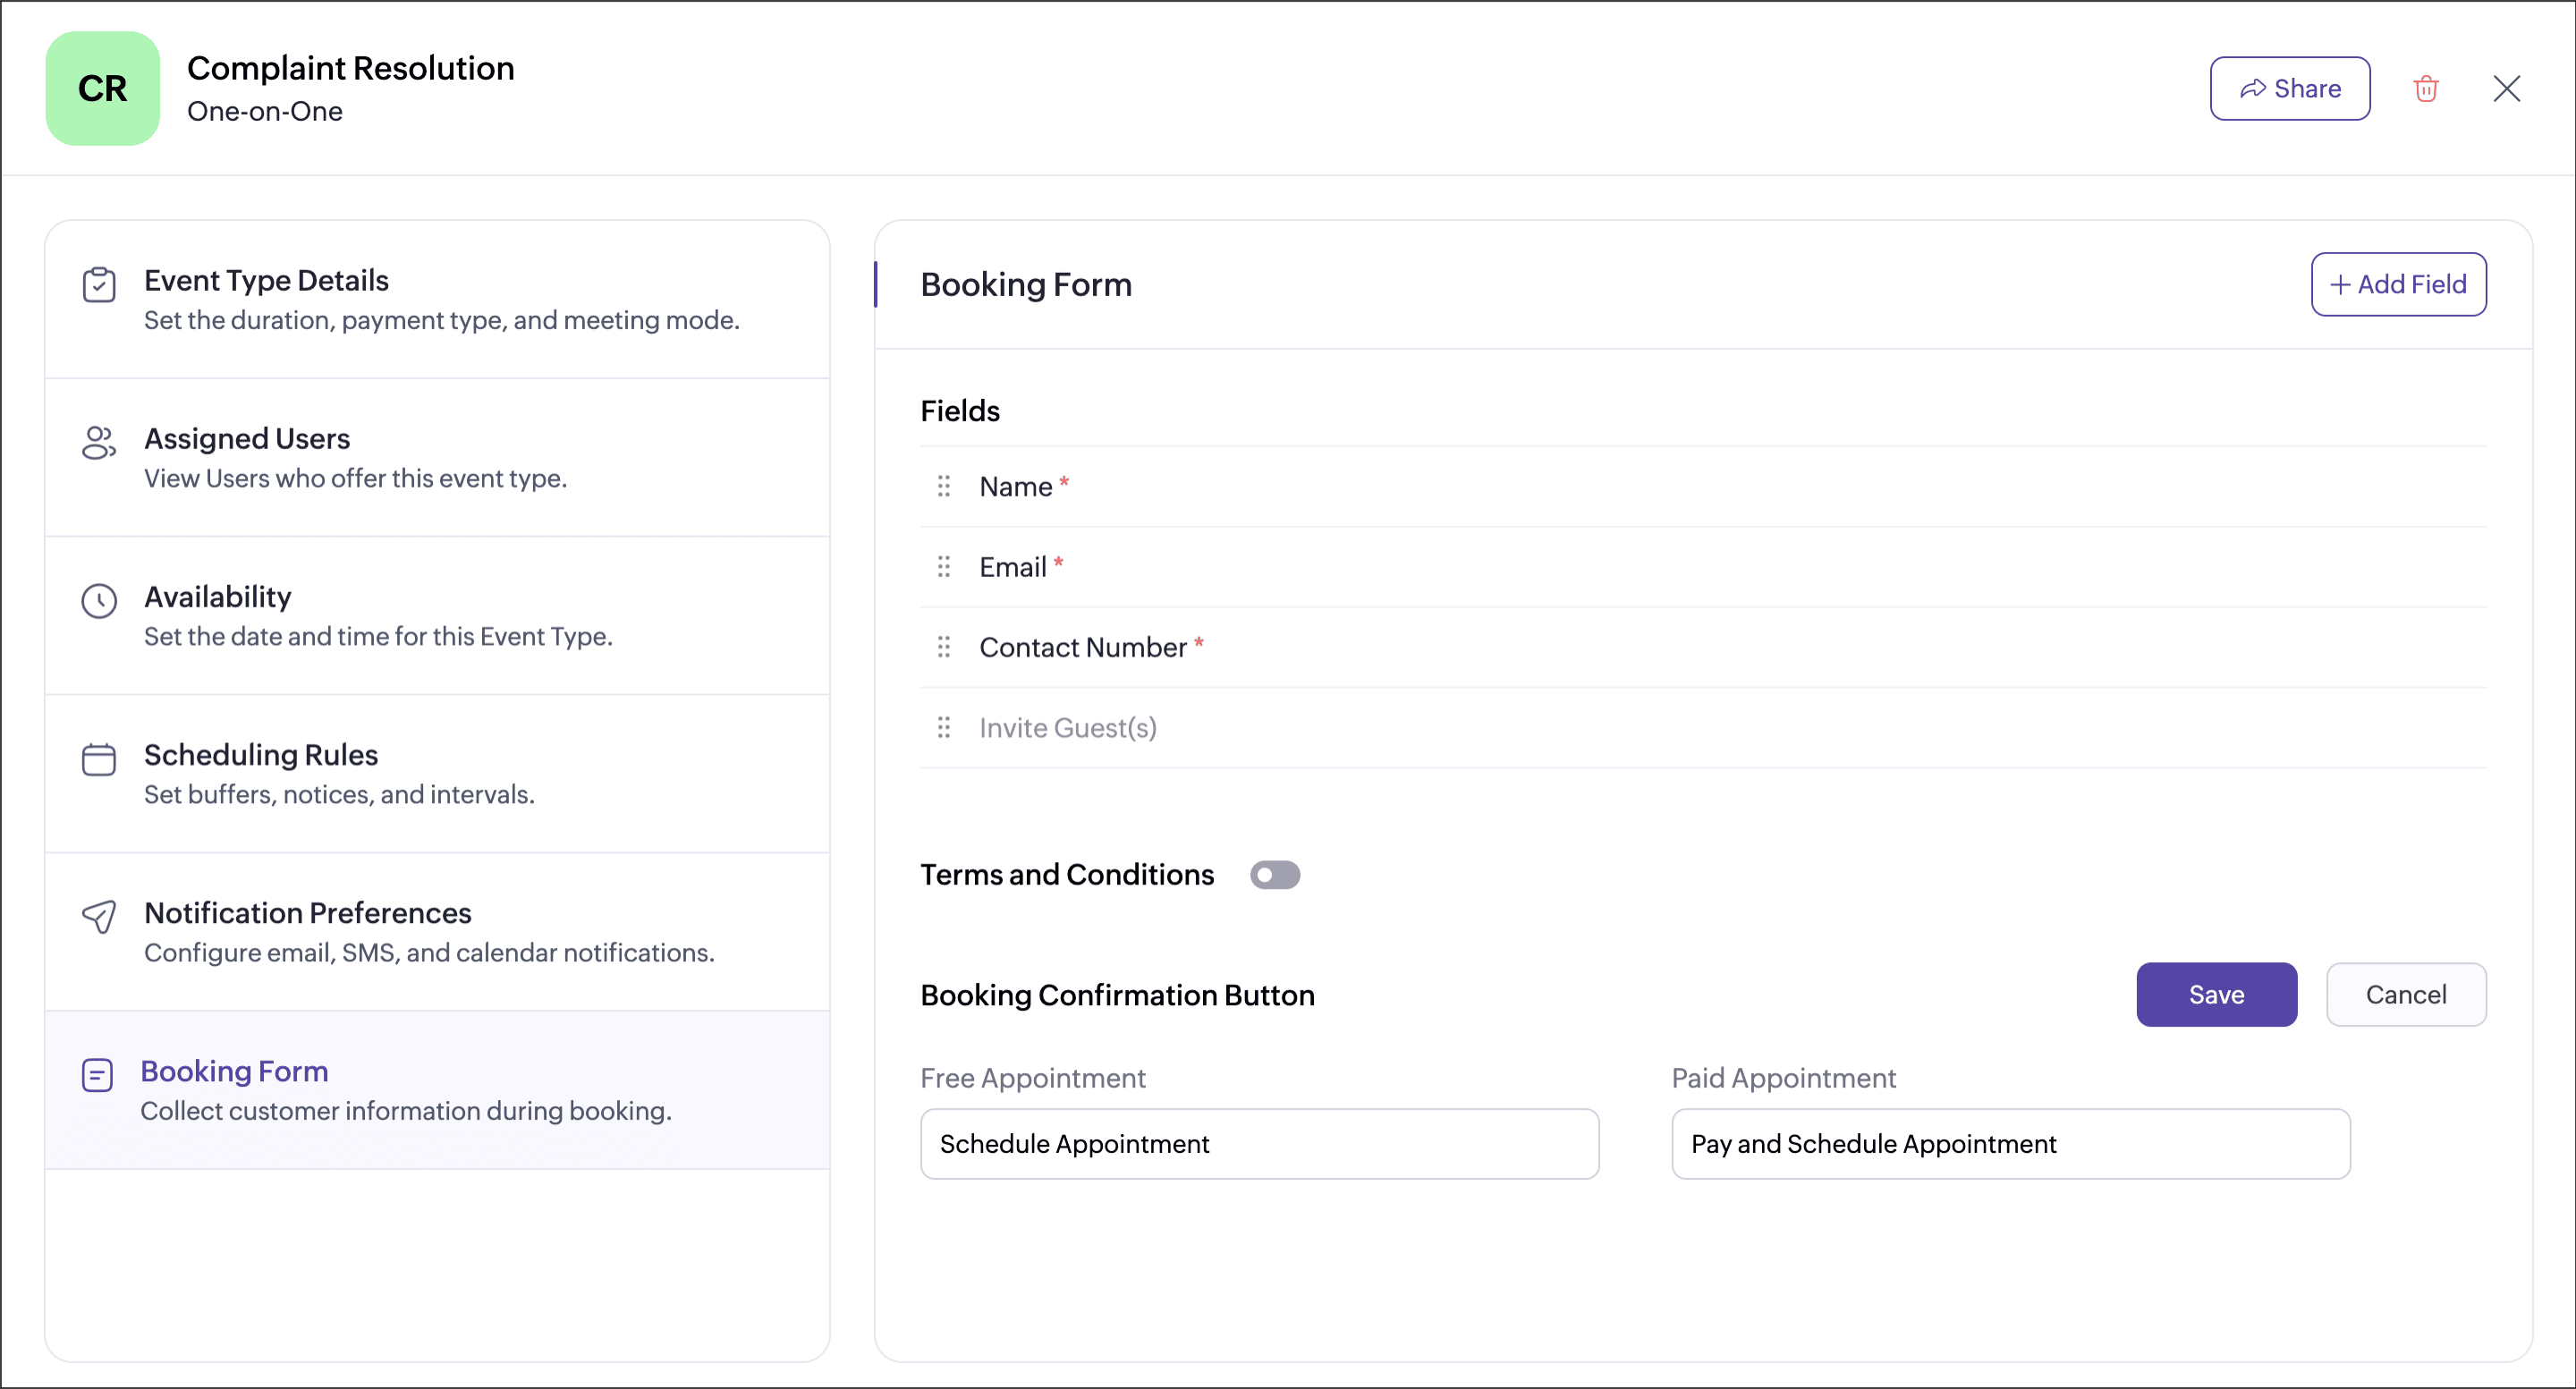This screenshot has width=2576, height=1389.
Task: Enable the Terms and Conditions toggle
Action: 1274,875
